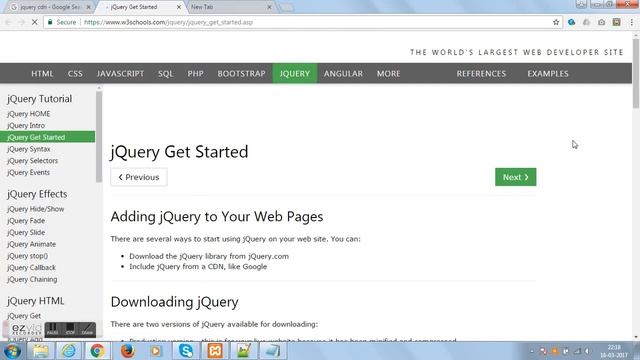The width and height of the screenshot is (640, 360).
Task: Open jQuery HOME in sidebar
Action: coord(29,114)
